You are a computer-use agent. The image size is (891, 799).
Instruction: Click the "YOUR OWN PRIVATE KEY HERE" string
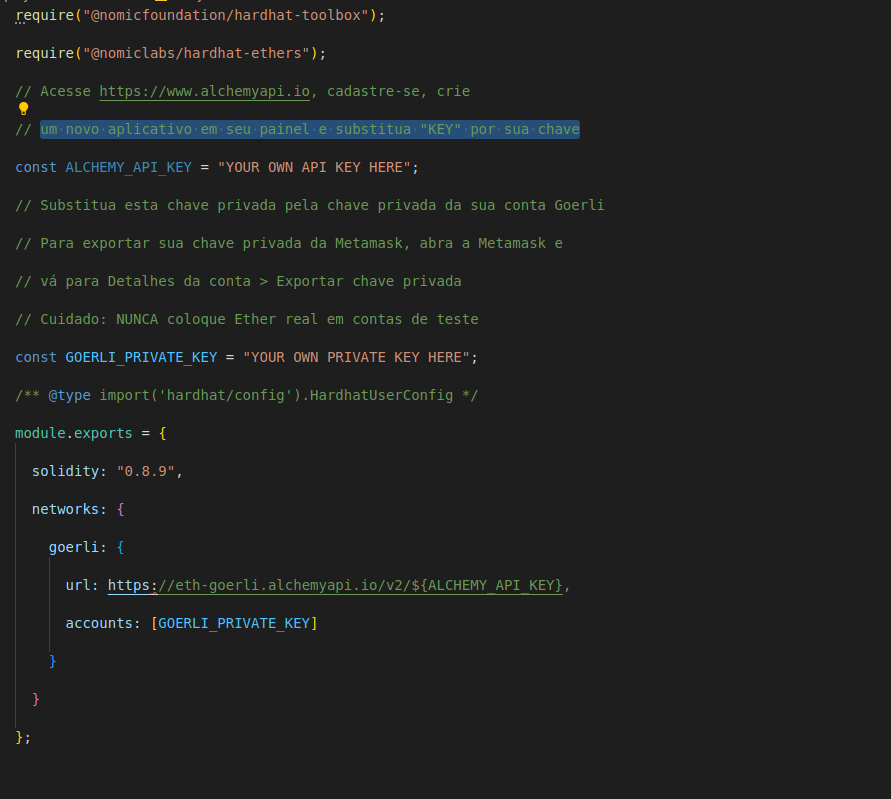(356, 357)
